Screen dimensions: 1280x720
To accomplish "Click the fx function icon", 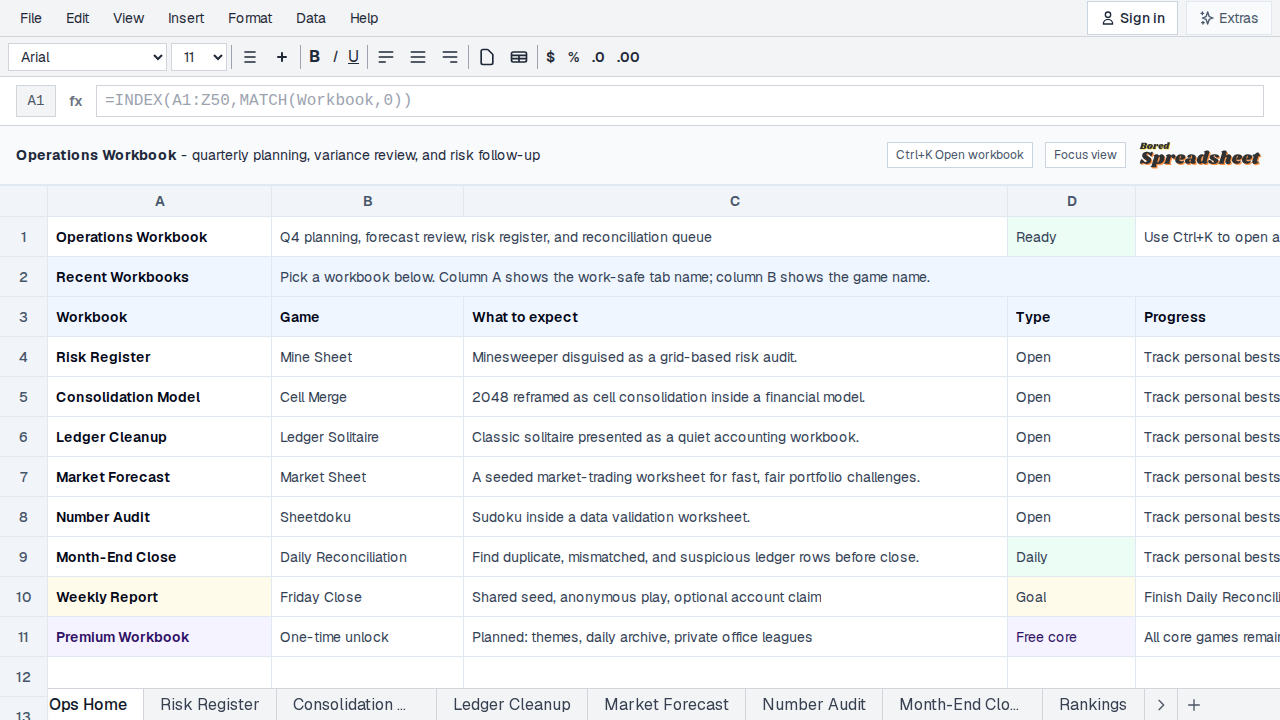I will pyautogui.click(x=76, y=101).
